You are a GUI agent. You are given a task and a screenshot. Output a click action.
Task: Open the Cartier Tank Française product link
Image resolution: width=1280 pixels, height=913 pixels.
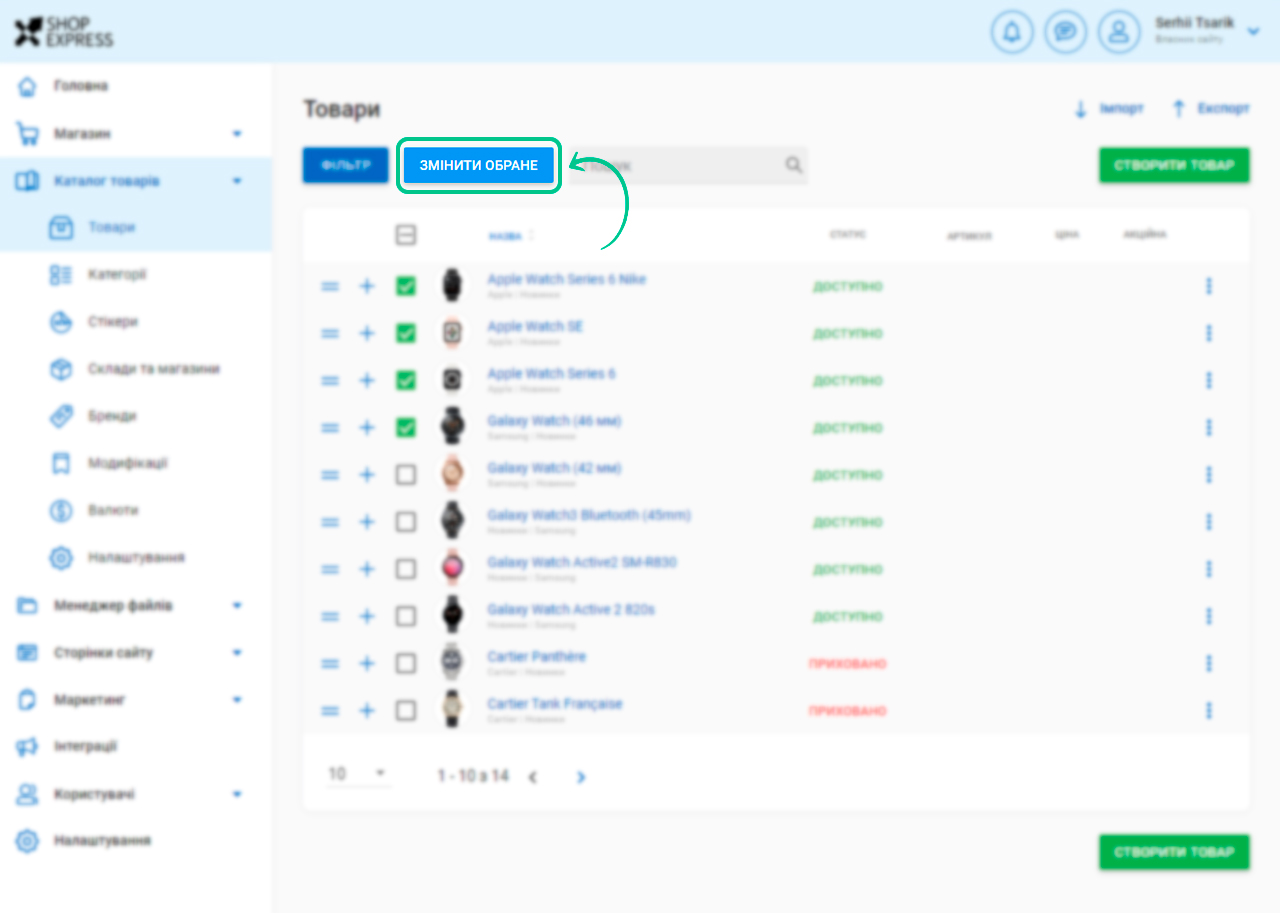(555, 704)
